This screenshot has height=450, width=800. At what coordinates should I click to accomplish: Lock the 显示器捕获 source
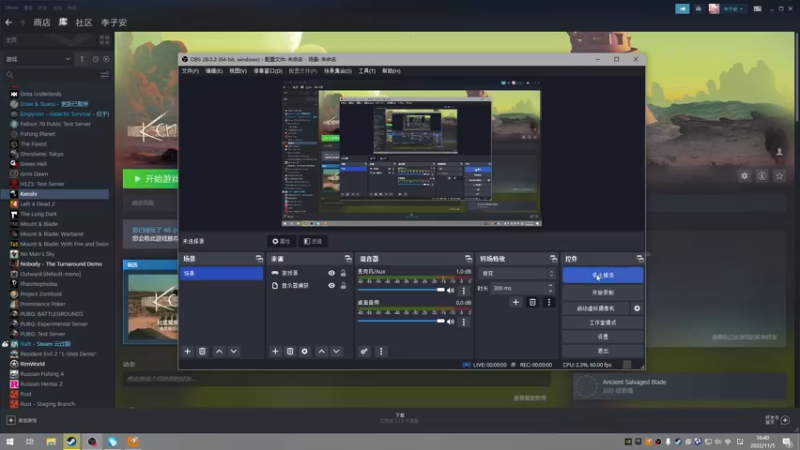coord(343,286)
